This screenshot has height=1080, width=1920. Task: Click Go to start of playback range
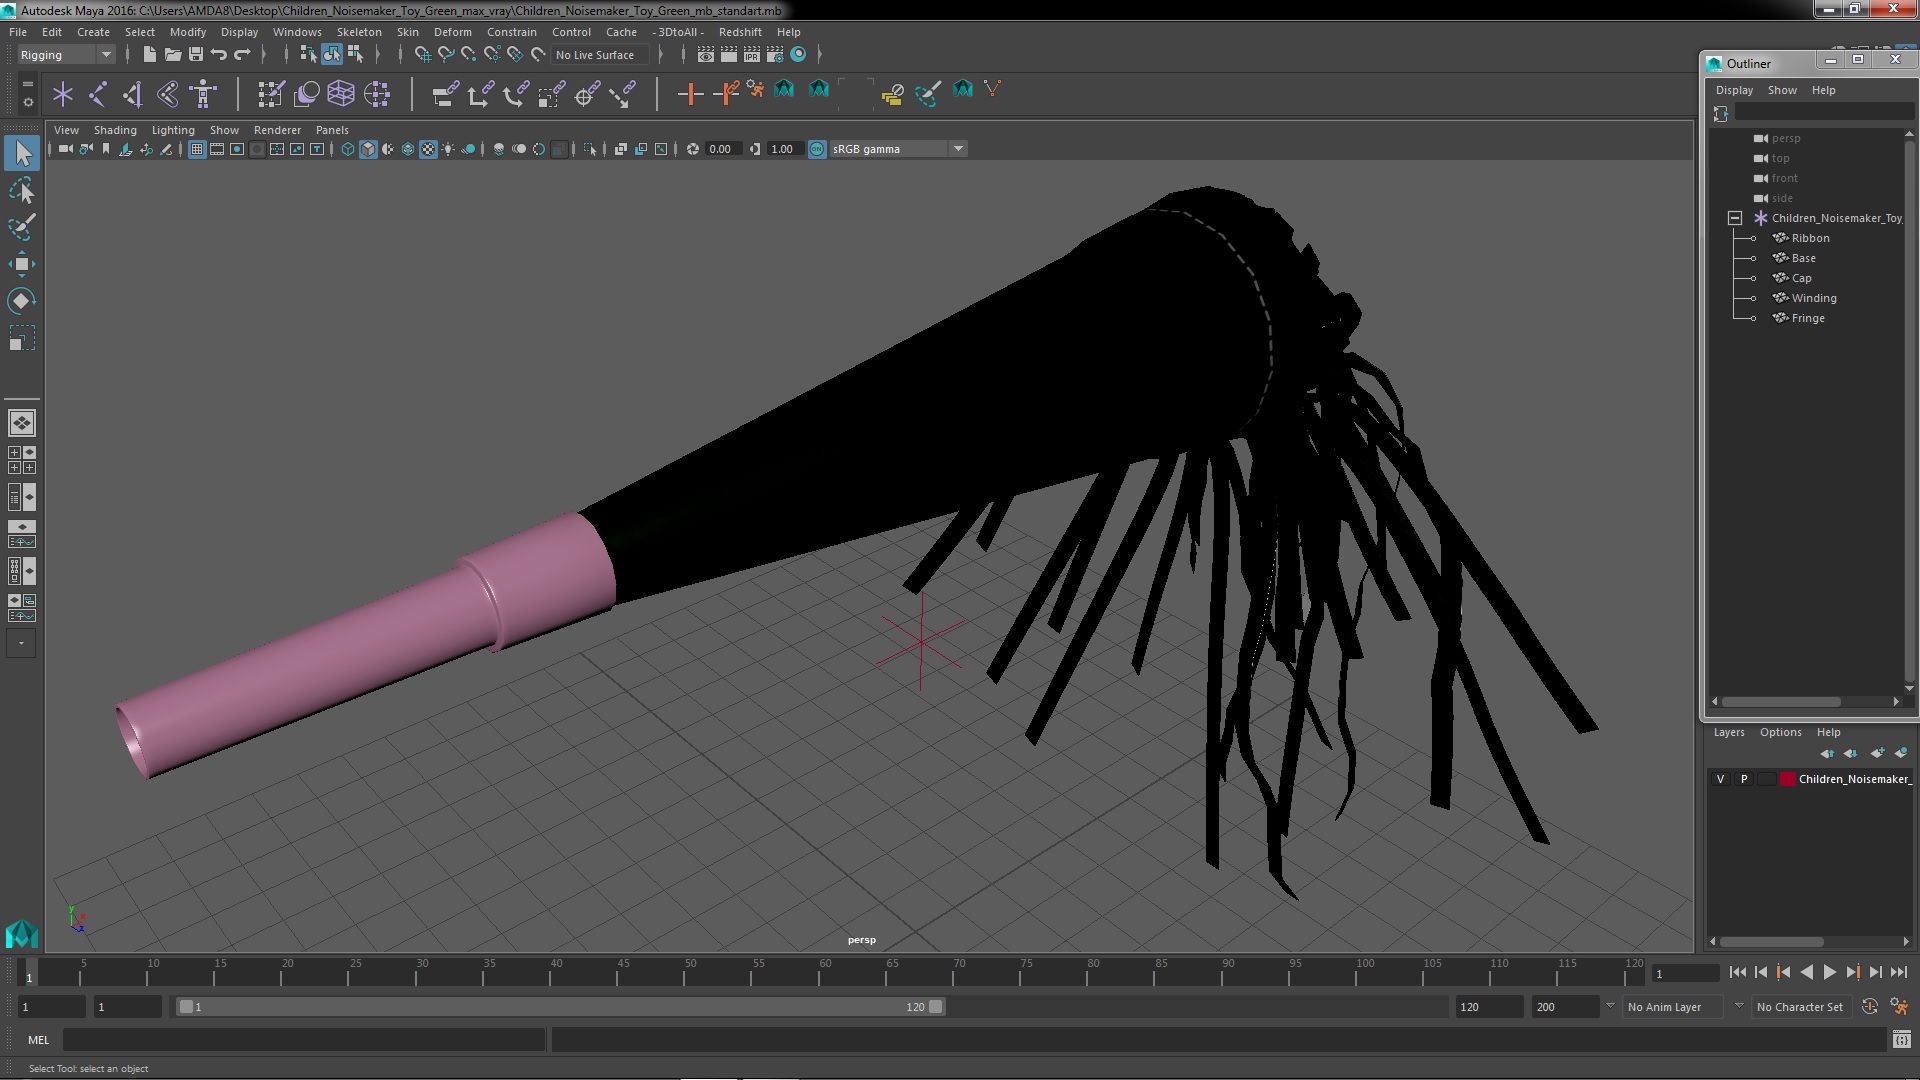(1737, 972)
